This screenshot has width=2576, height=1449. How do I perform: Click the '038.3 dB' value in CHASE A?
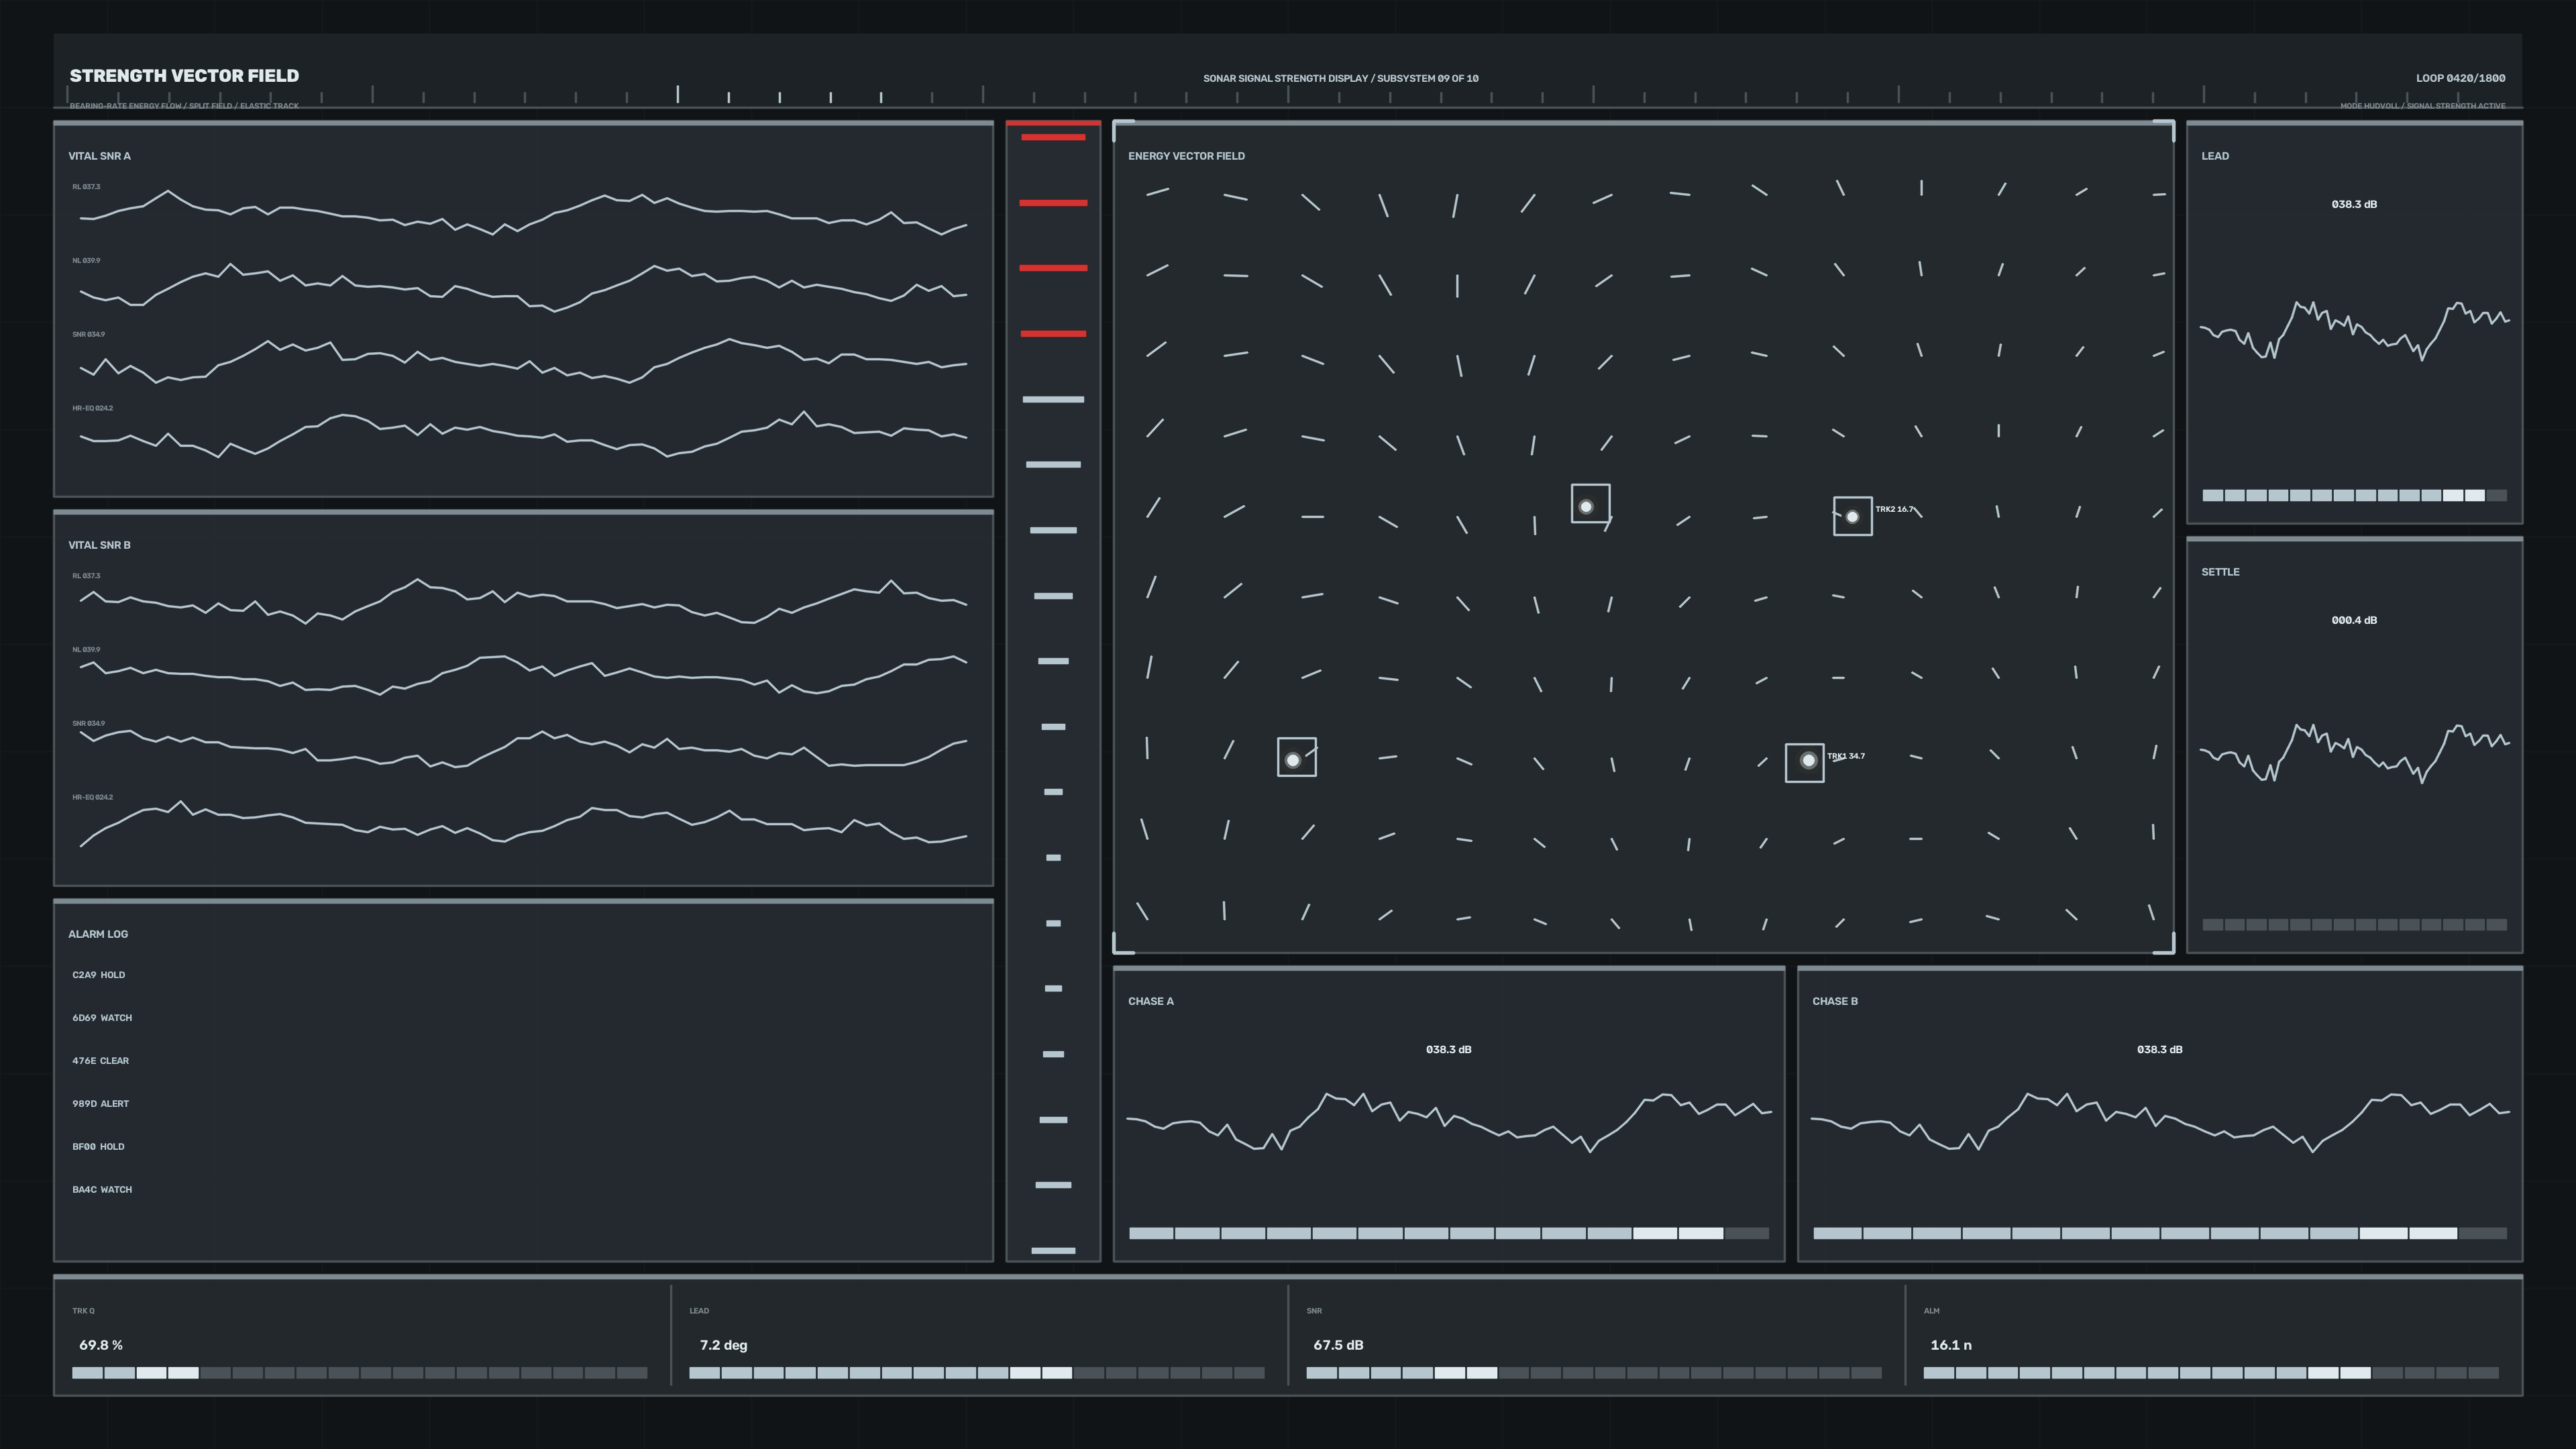tap(1448, 1050)
